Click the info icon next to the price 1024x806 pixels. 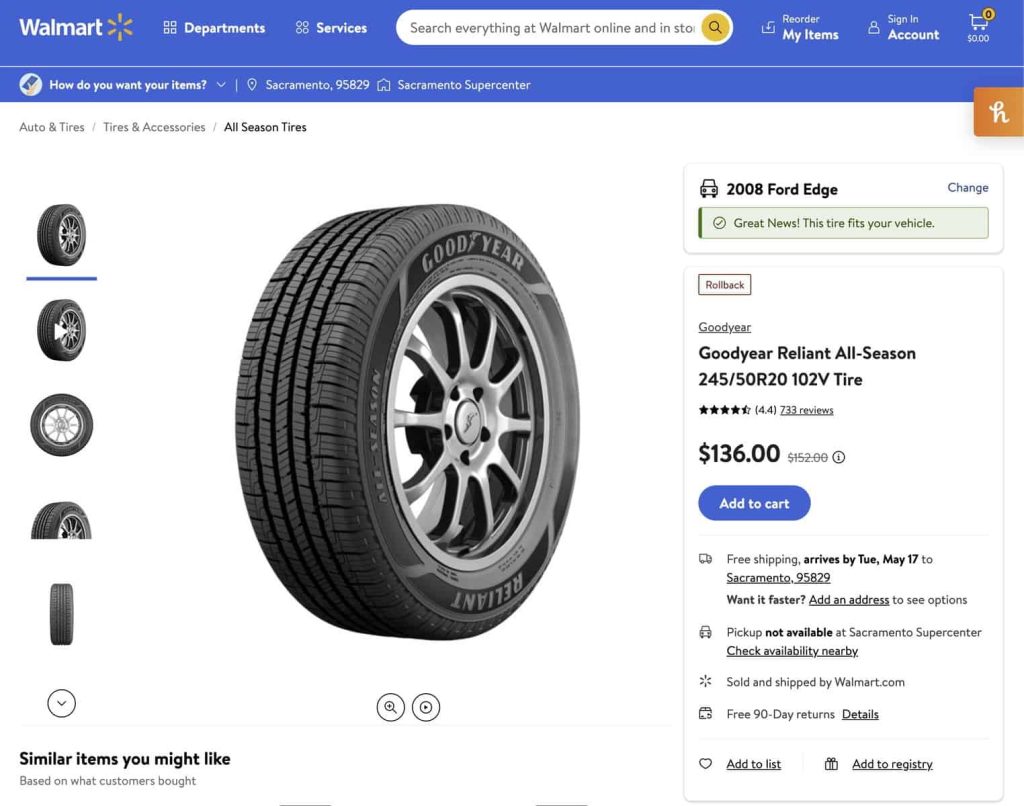pyautogui.click(x=837, y=456)
